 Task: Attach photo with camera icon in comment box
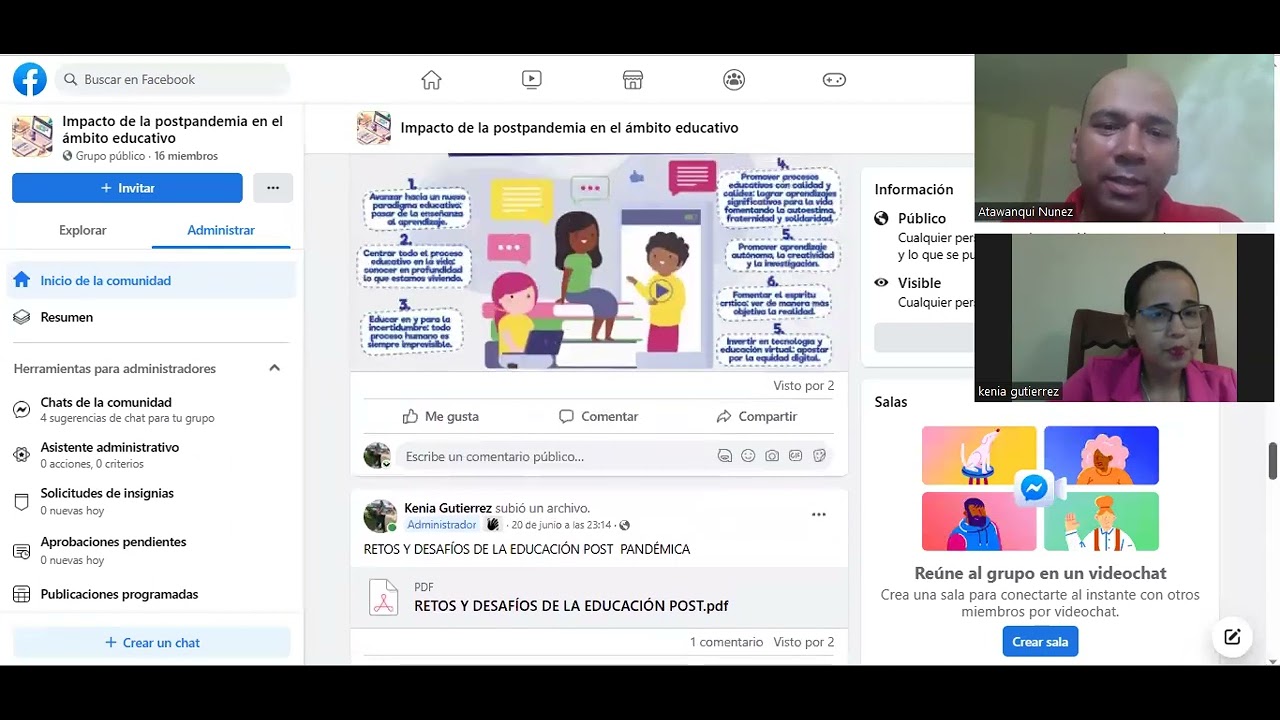[x=772, y=456]
